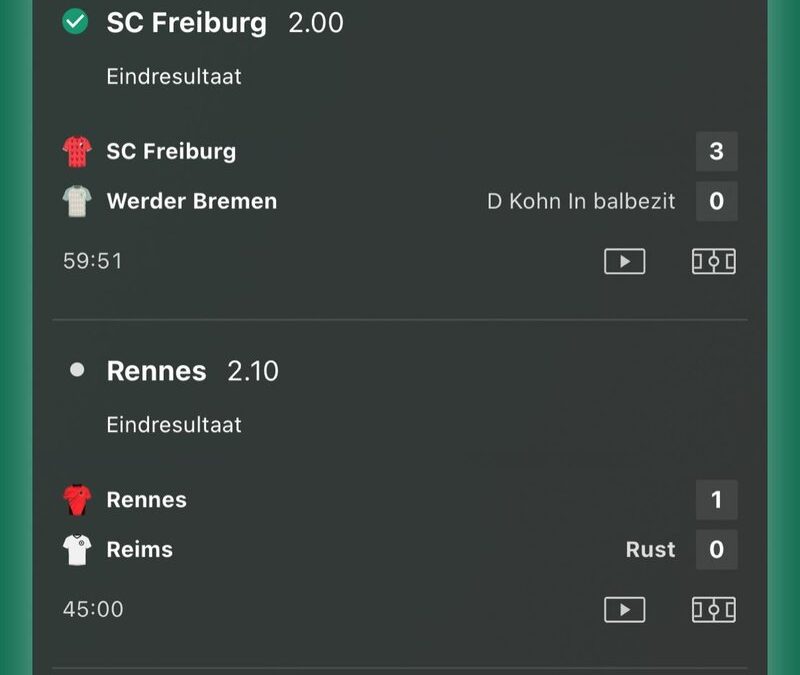Click the Rennes red-black shirt icon
The height and width of the screenshot is (675, 800).
[77, 500]
